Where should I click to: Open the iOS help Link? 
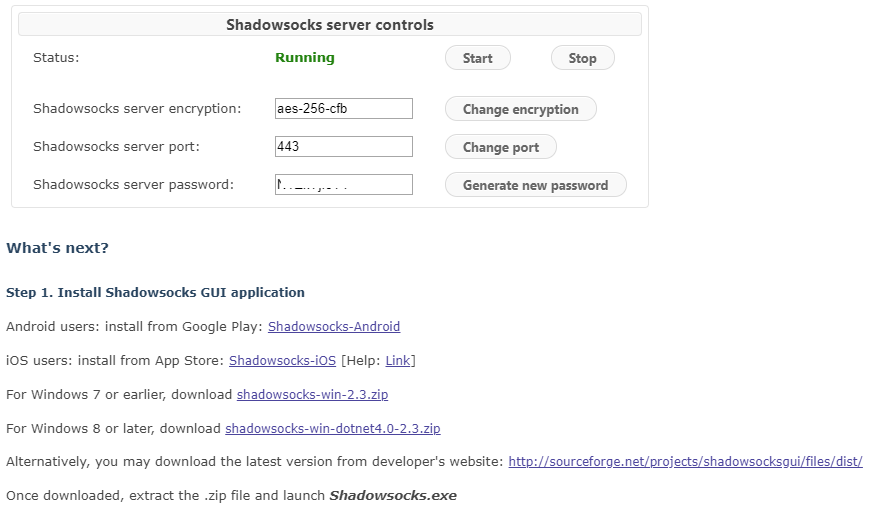coord(397,361)
